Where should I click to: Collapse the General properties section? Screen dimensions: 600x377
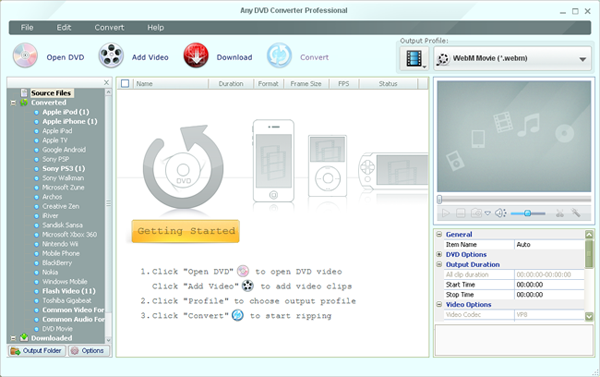(x=439, y=234)
